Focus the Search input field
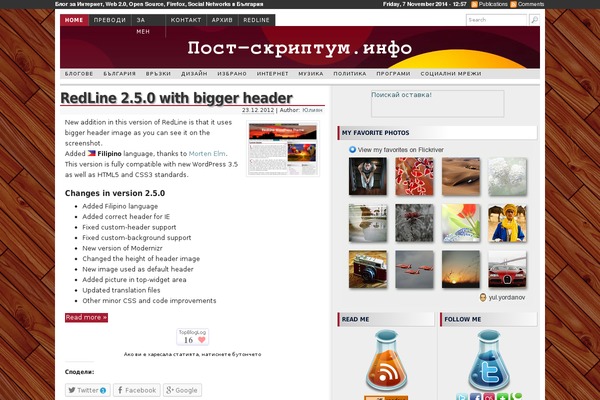Image resolution: width=600 pixels, height=400 pixels. pyautogui.click(x=496, y=20)
